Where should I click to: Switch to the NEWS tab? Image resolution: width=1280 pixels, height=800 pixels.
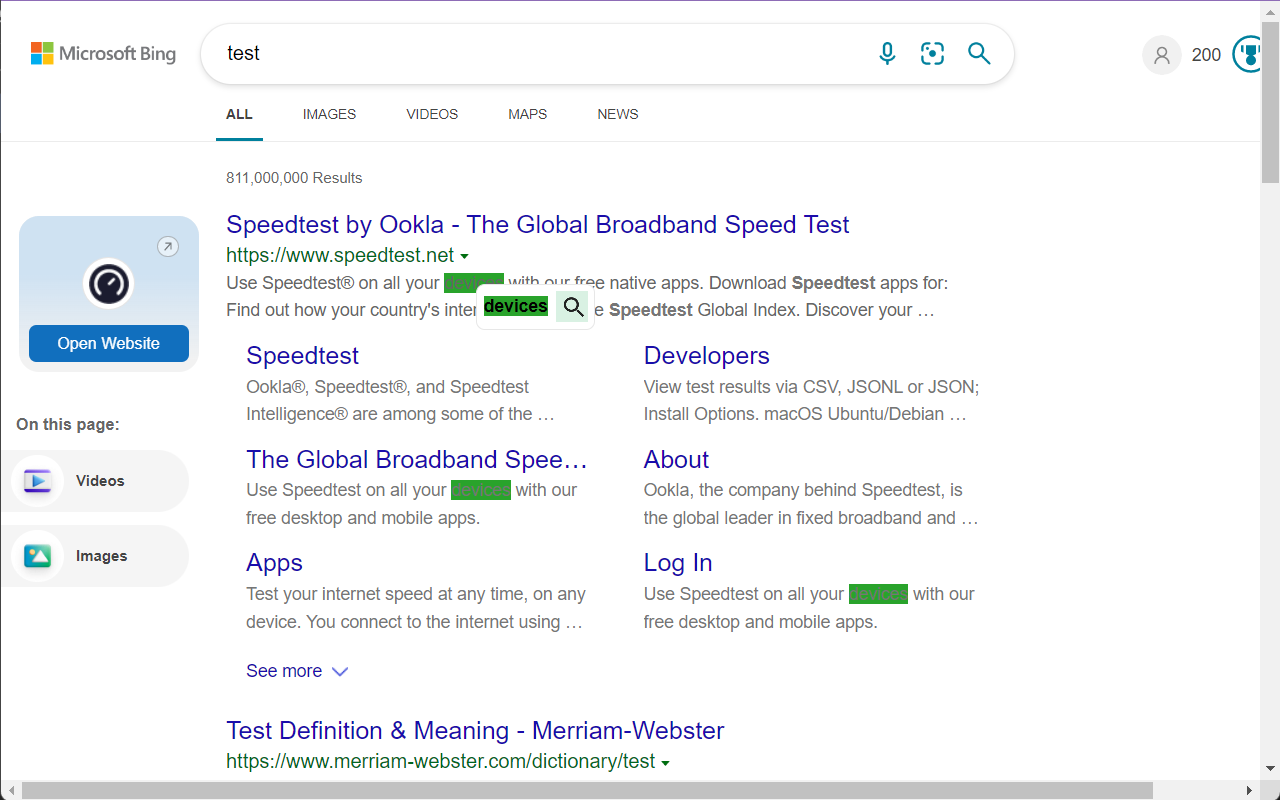point(618,114)
